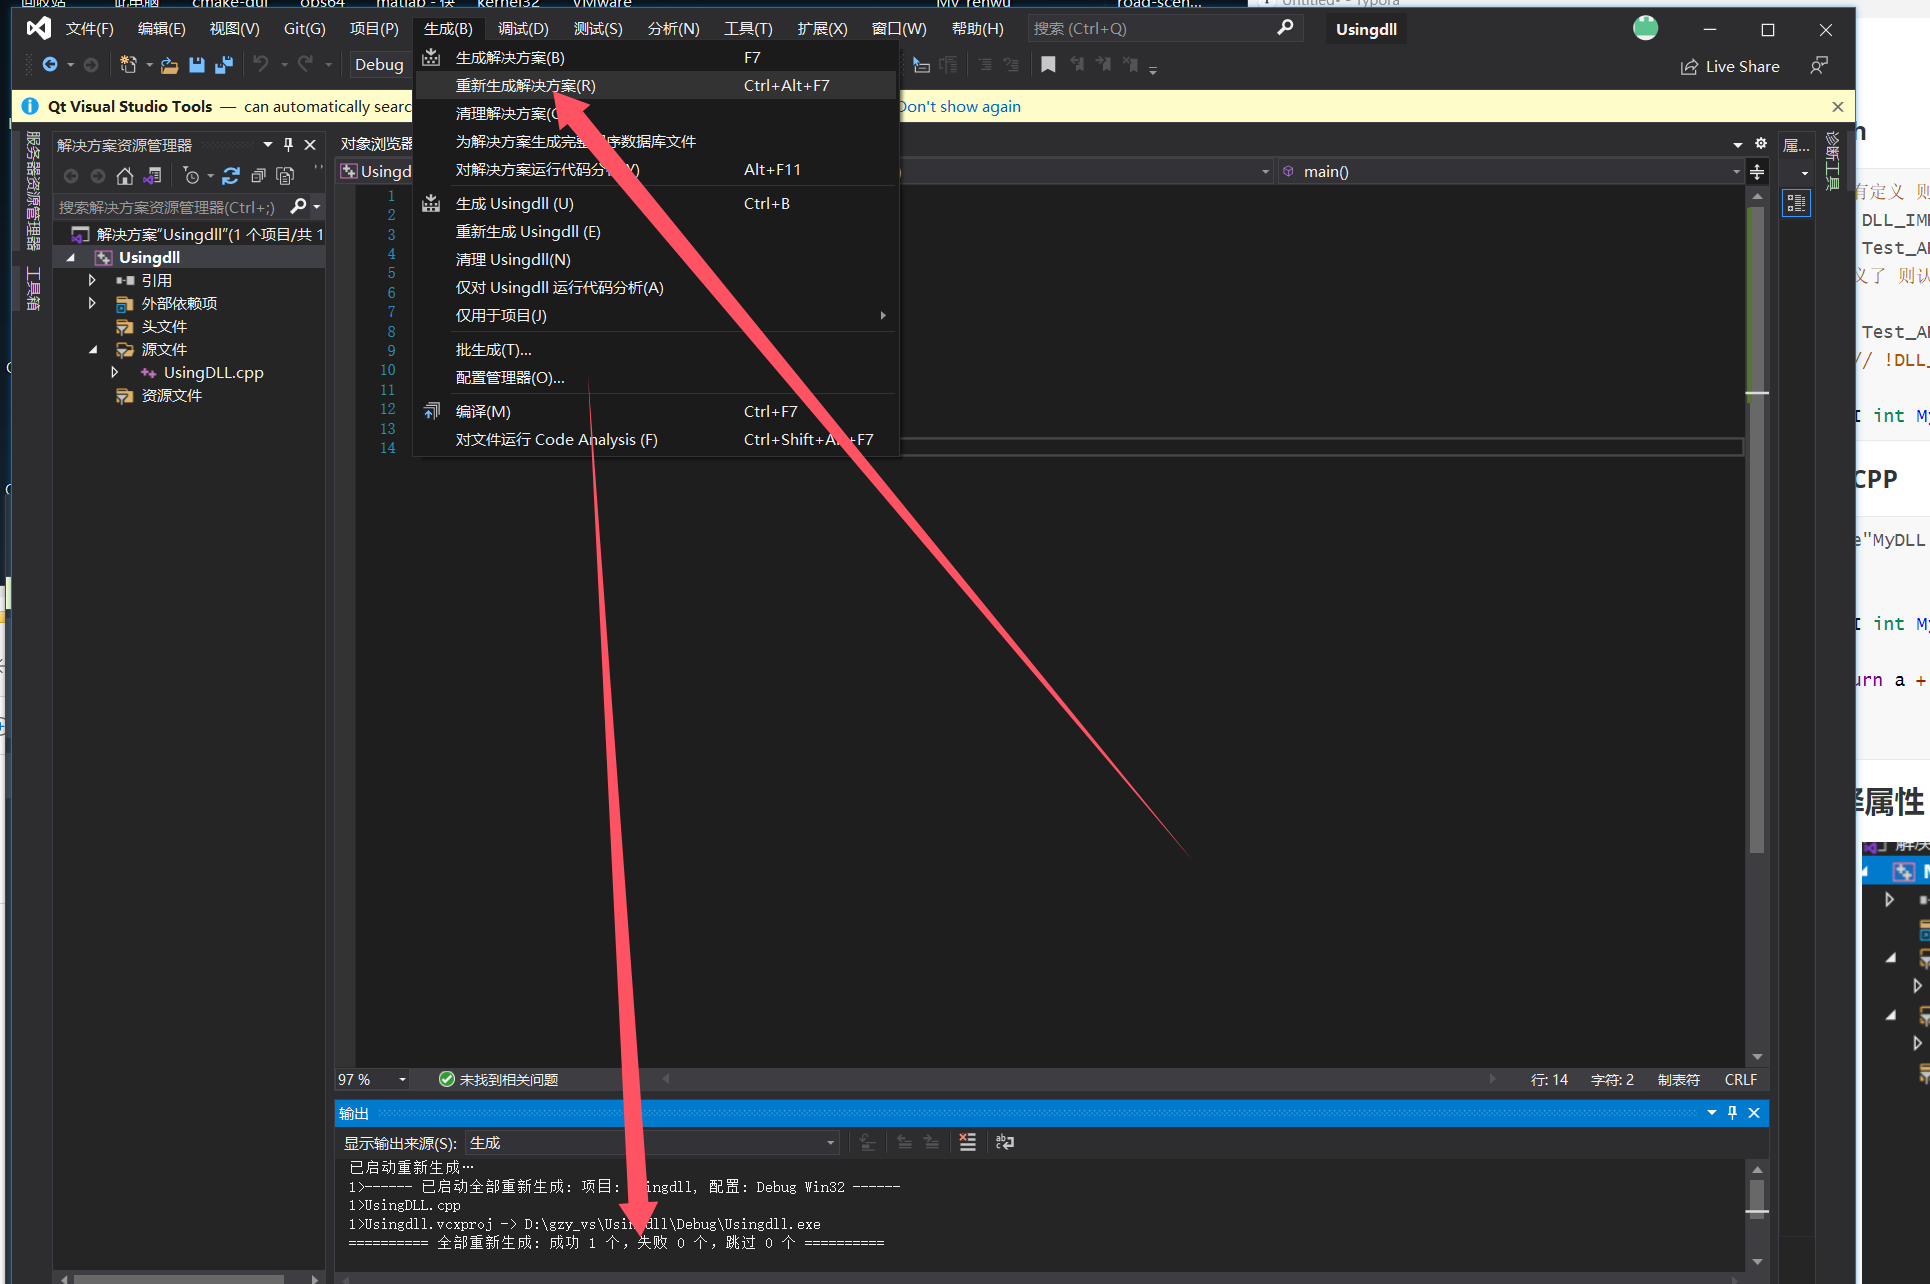Pin the Solution Explorer panel
Viewport: 1930px width, 1284px height.
coord(288,144)
